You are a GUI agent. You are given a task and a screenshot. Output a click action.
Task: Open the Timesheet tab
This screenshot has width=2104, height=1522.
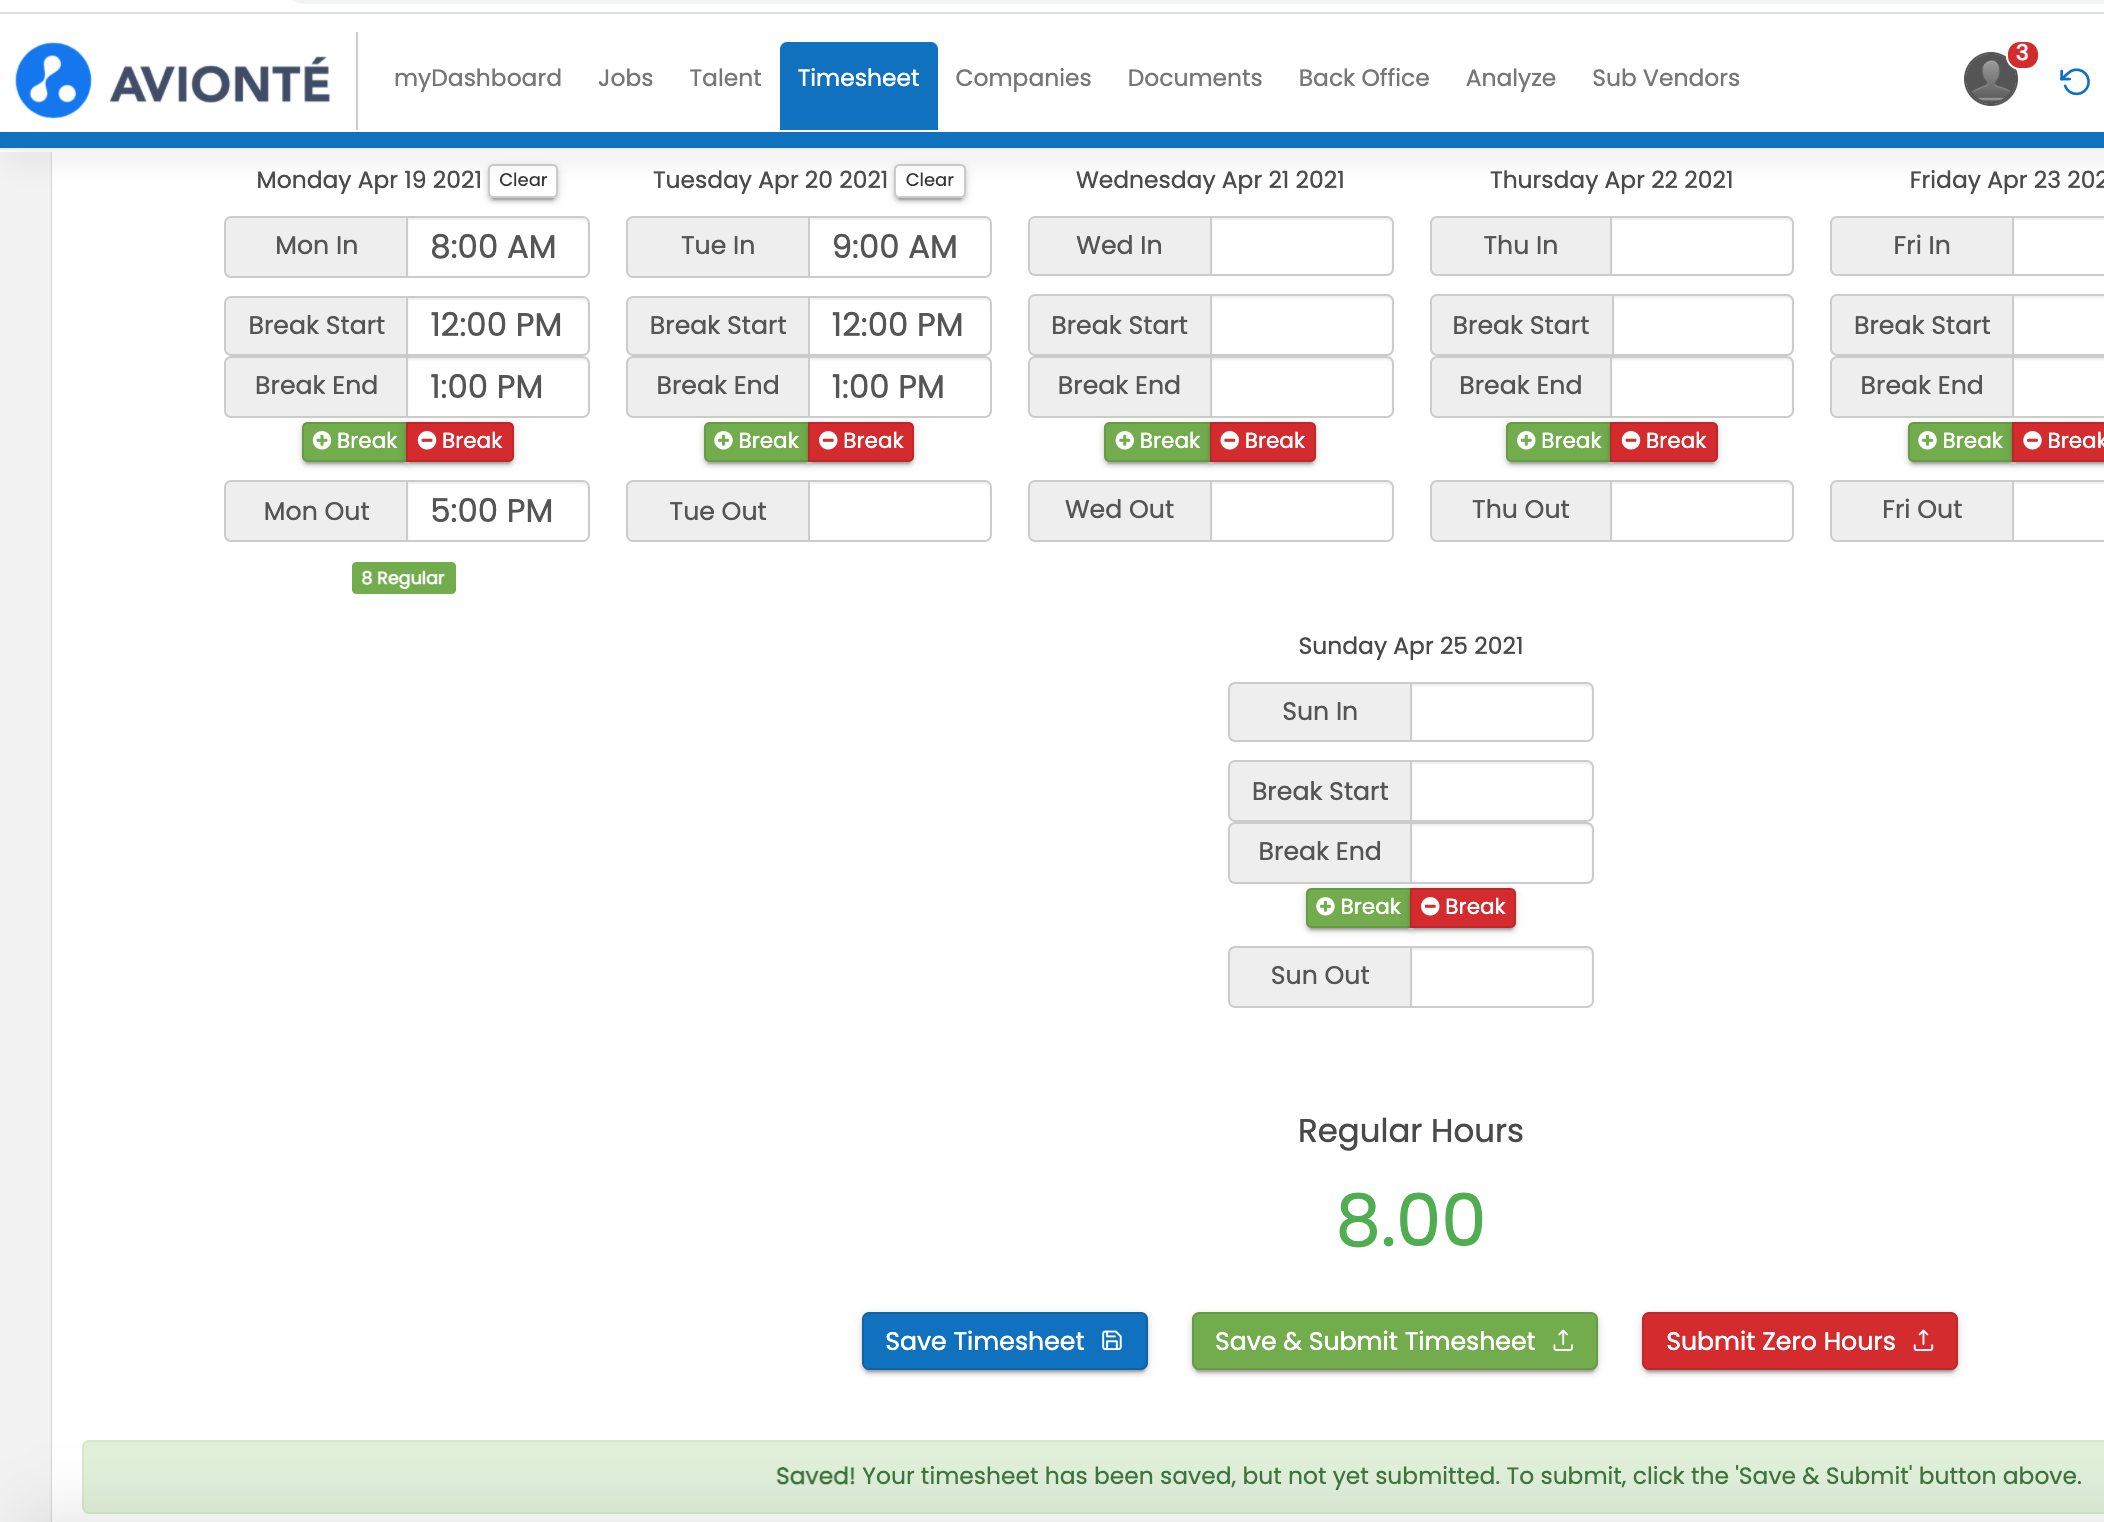point(858,78)
